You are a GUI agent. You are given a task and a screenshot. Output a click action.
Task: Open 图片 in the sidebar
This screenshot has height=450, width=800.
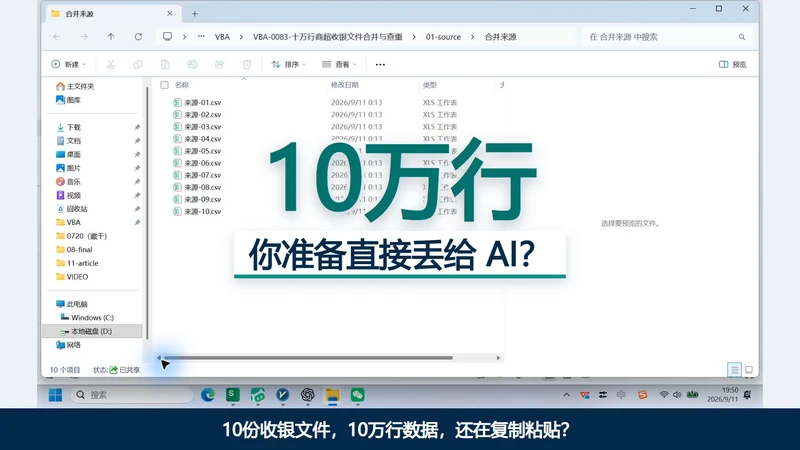pos(68,168)
